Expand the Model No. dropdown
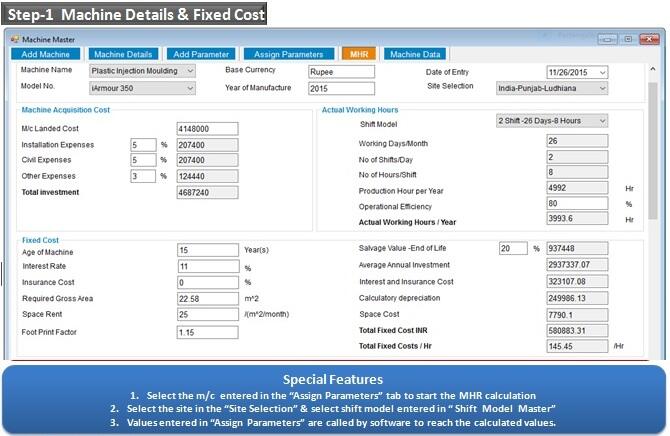The image size is (670, 436). (190, 88)
